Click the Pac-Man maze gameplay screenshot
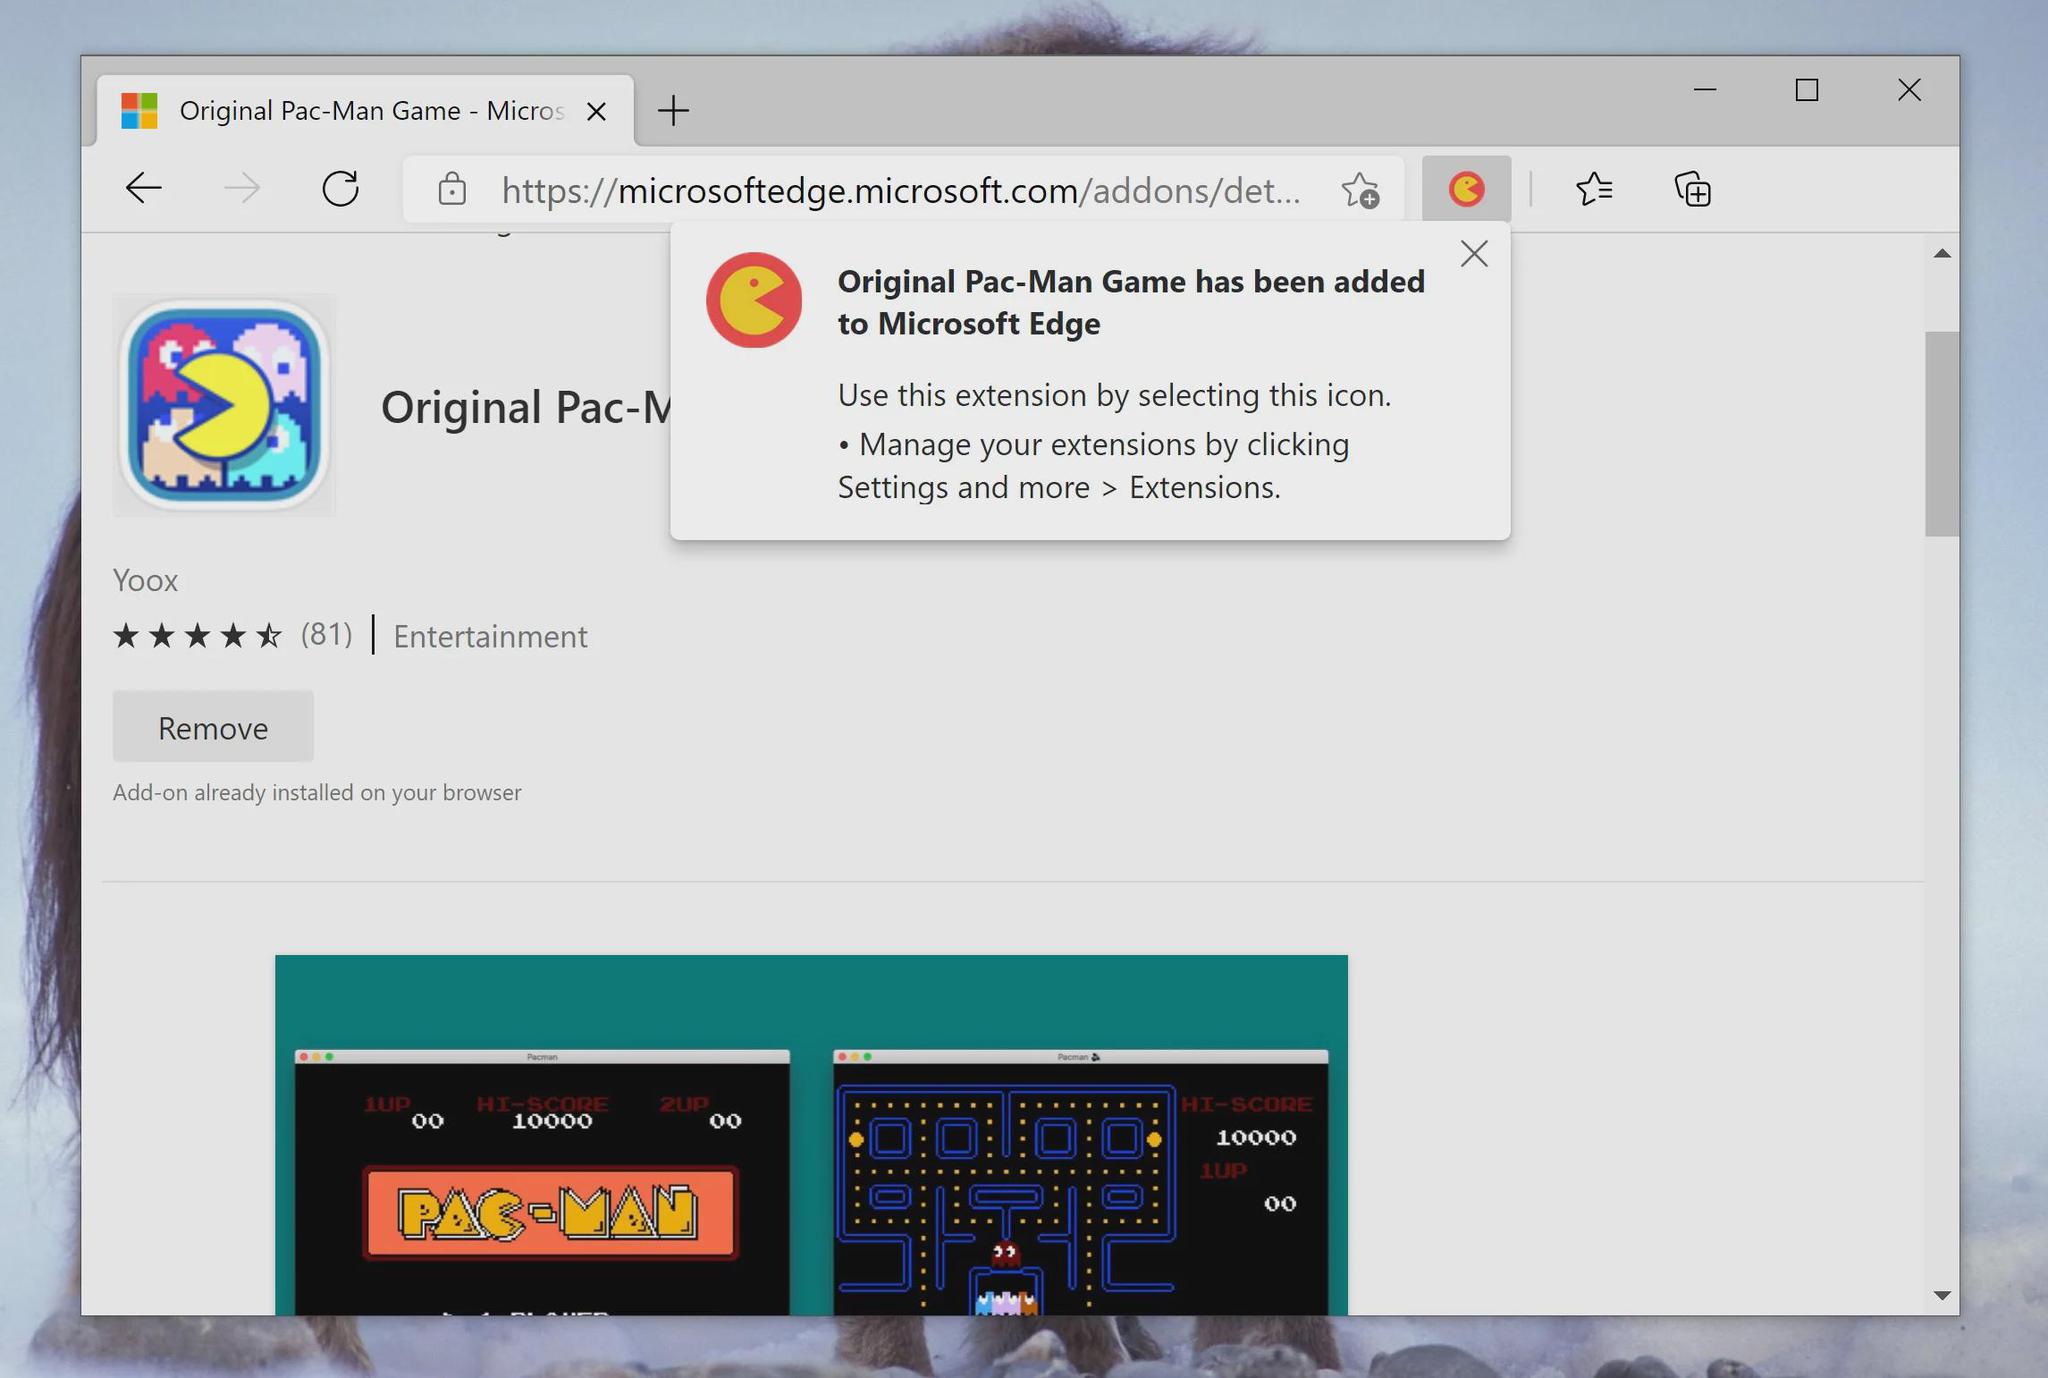Screen dimensions: 2048x1378 pyautogui.click(x=1080, y=1182)
